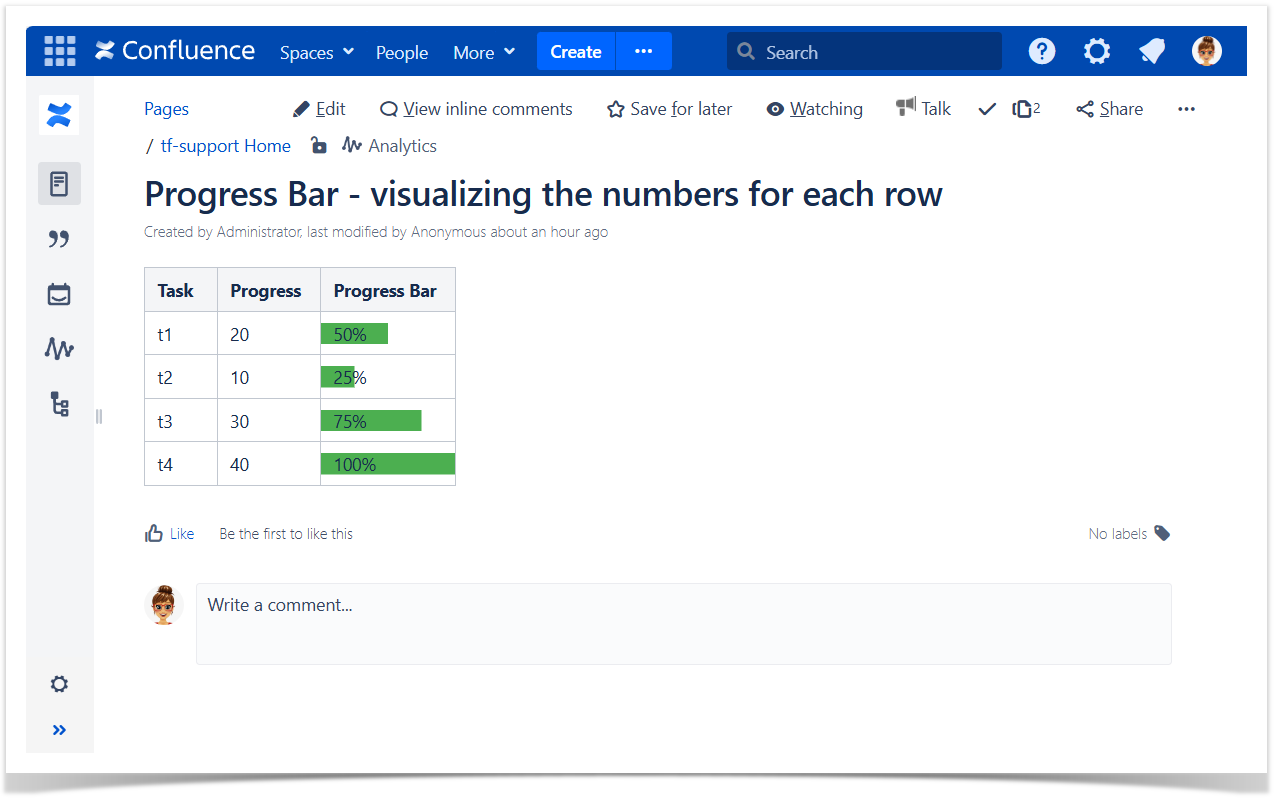Toggle Save for later star
Screen dimensions: 1281x802
click(669, 109)
